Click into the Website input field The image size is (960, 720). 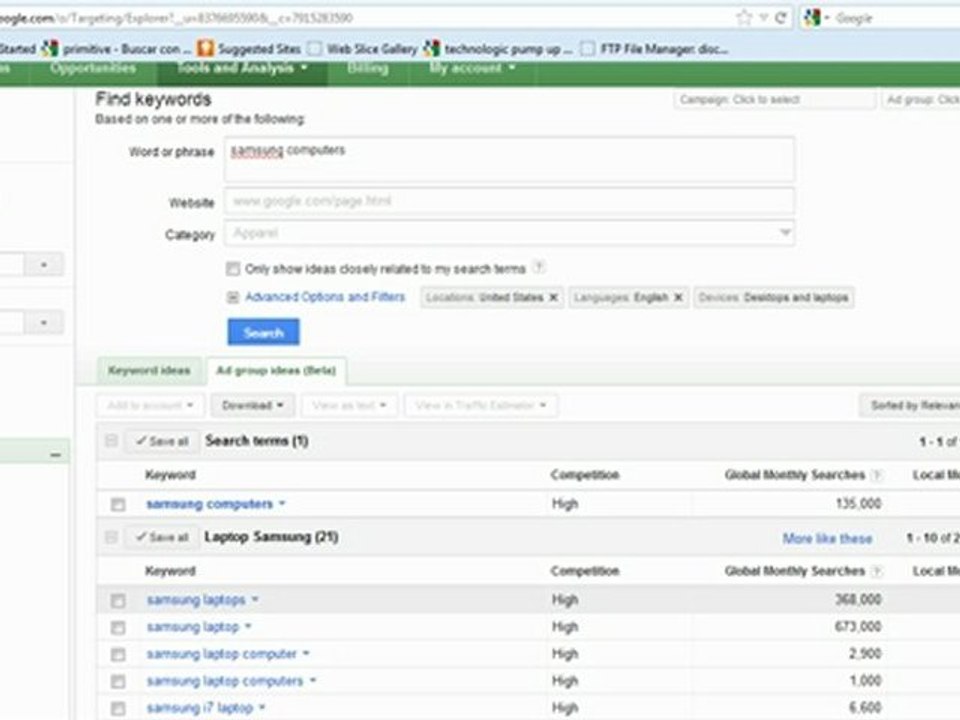click(509, 201)
